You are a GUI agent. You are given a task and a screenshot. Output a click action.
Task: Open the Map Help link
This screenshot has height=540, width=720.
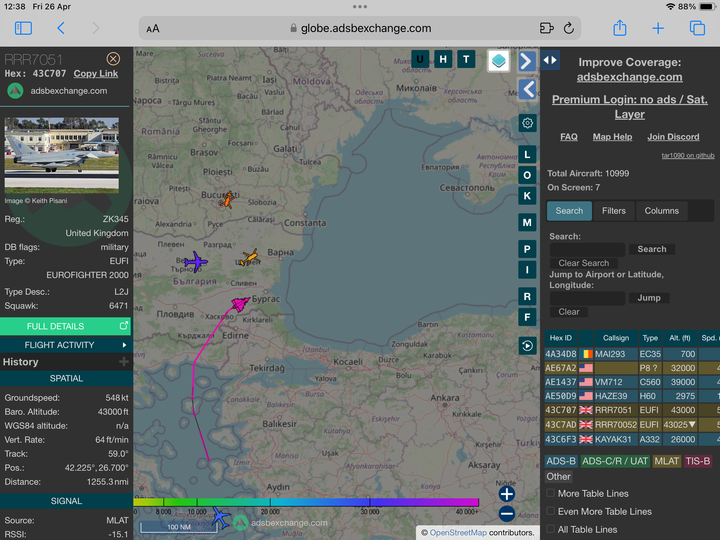pyautogui.click(x=612, y=137)
